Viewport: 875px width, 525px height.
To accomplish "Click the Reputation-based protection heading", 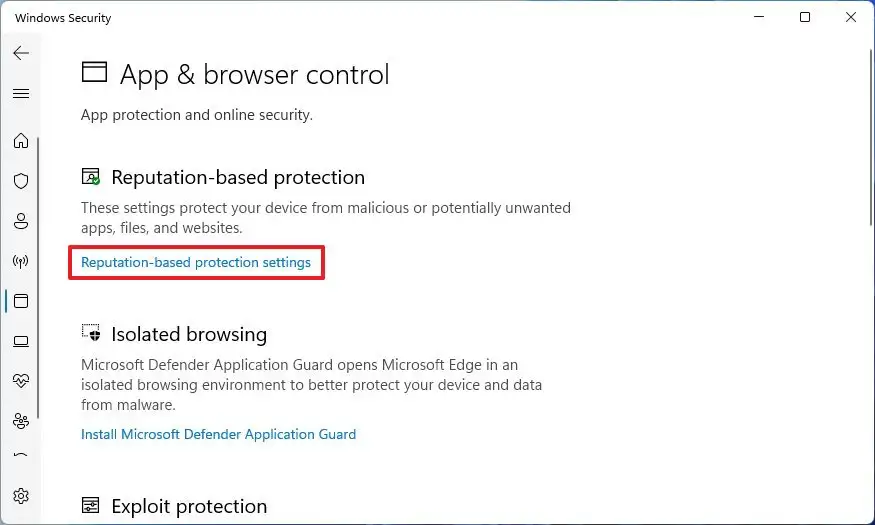I will click(238, 177).
